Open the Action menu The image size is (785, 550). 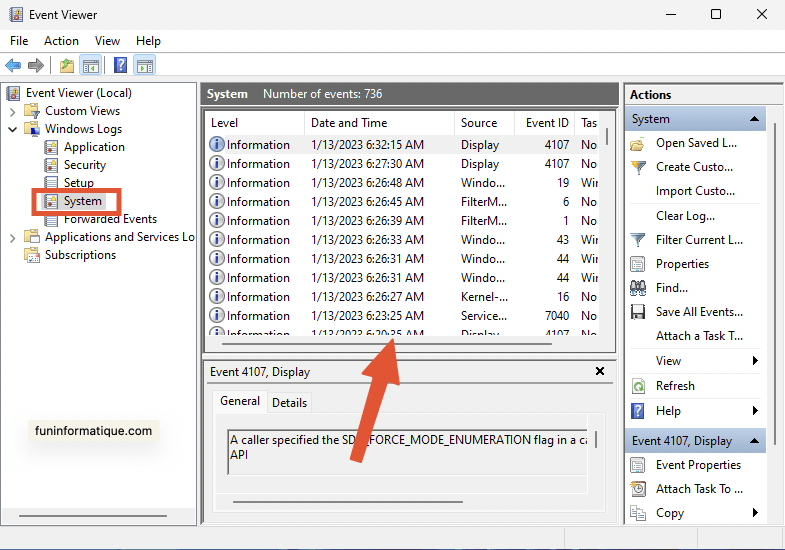(61, 41)
